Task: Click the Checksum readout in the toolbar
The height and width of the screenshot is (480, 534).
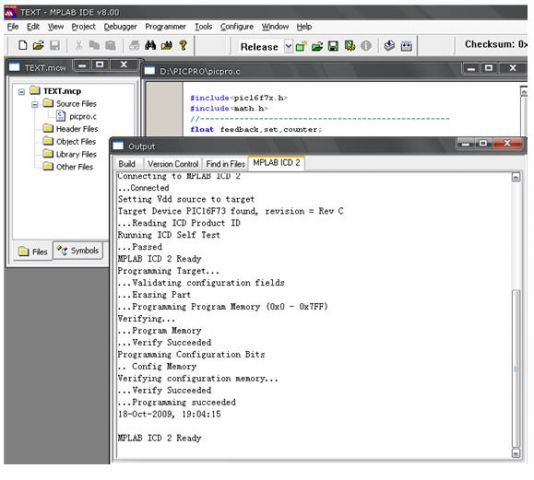Action: click(x=496, y=44)
